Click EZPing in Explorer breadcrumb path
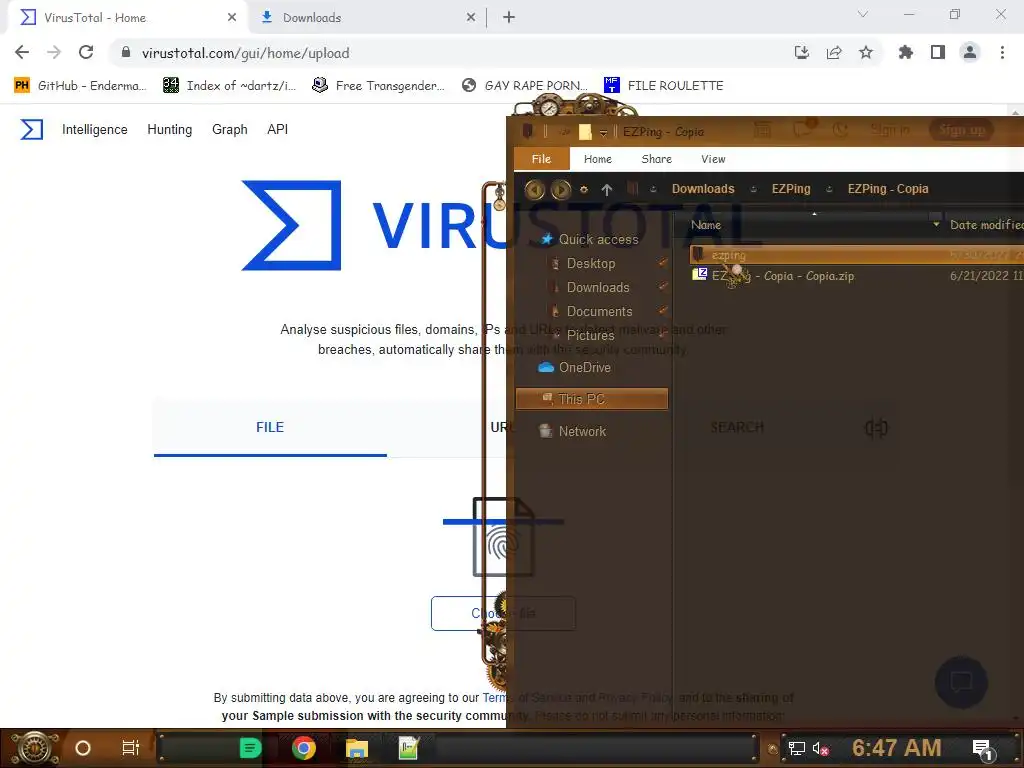 (791, 189)
